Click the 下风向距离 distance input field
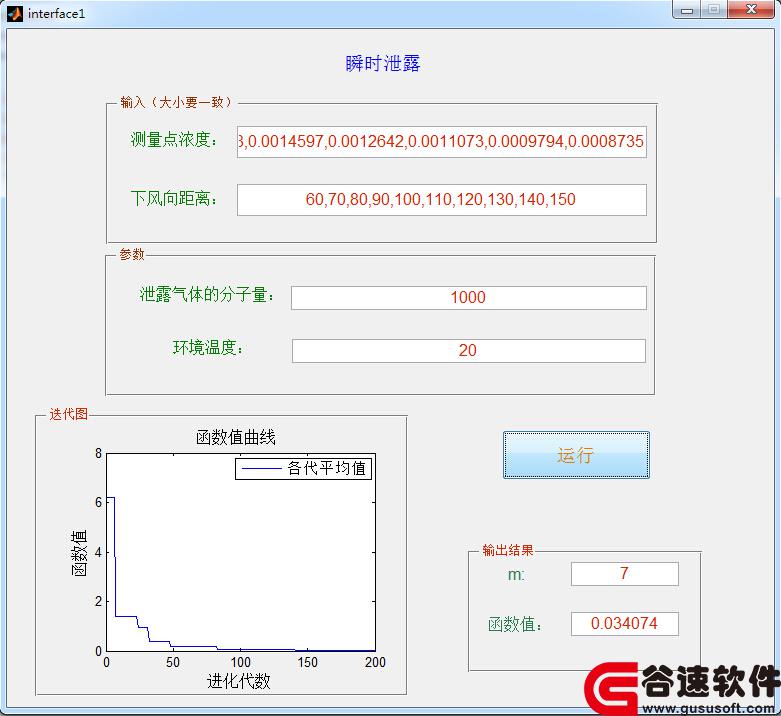Viewport: 781px width, 716px height. pos(442,200)
